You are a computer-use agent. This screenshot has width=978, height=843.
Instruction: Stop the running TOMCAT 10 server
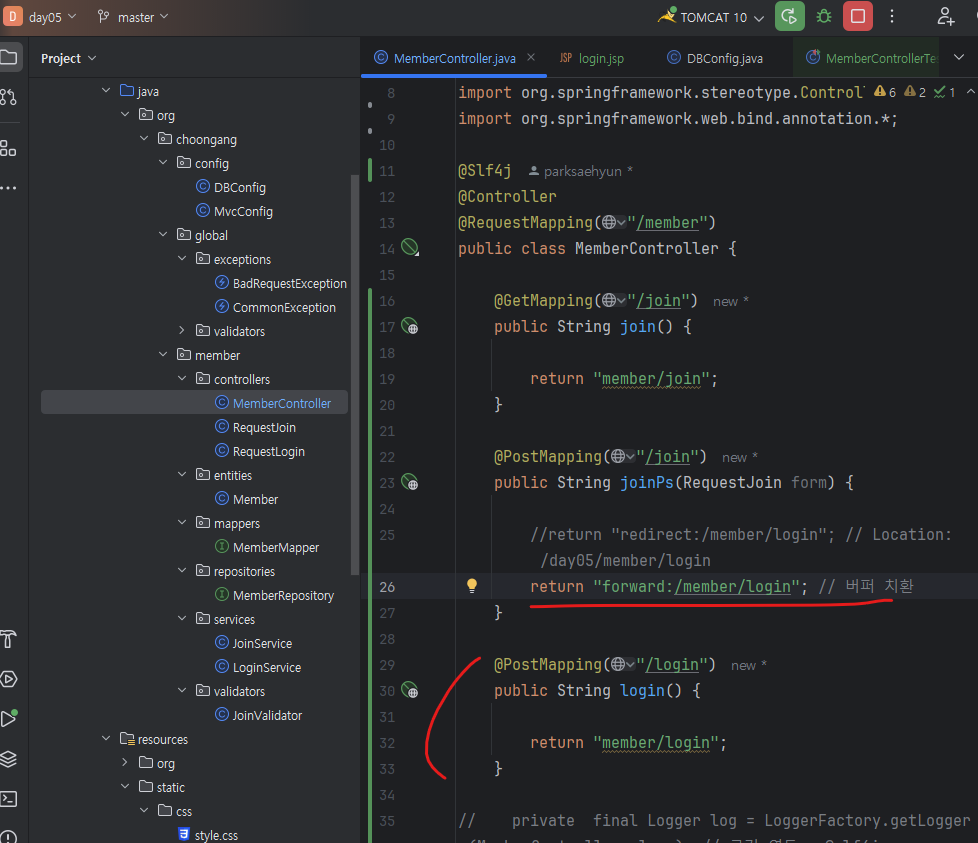click(858, 16)
